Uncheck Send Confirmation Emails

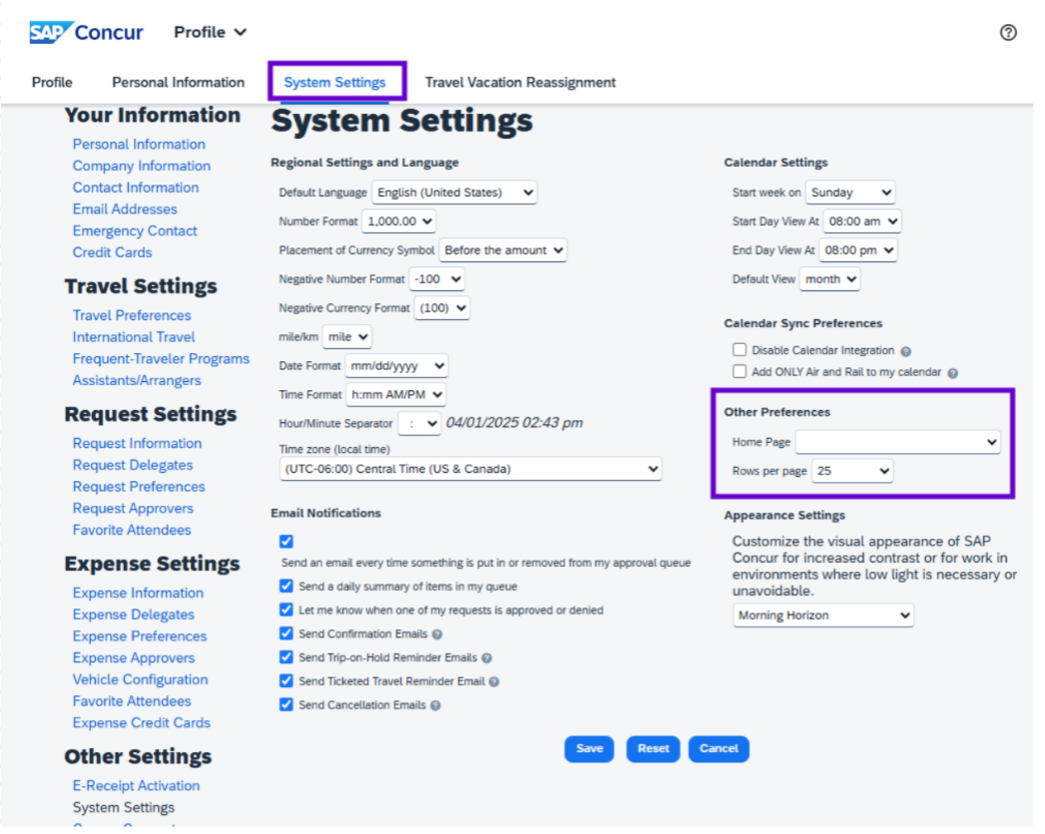(x=287, y=633)
